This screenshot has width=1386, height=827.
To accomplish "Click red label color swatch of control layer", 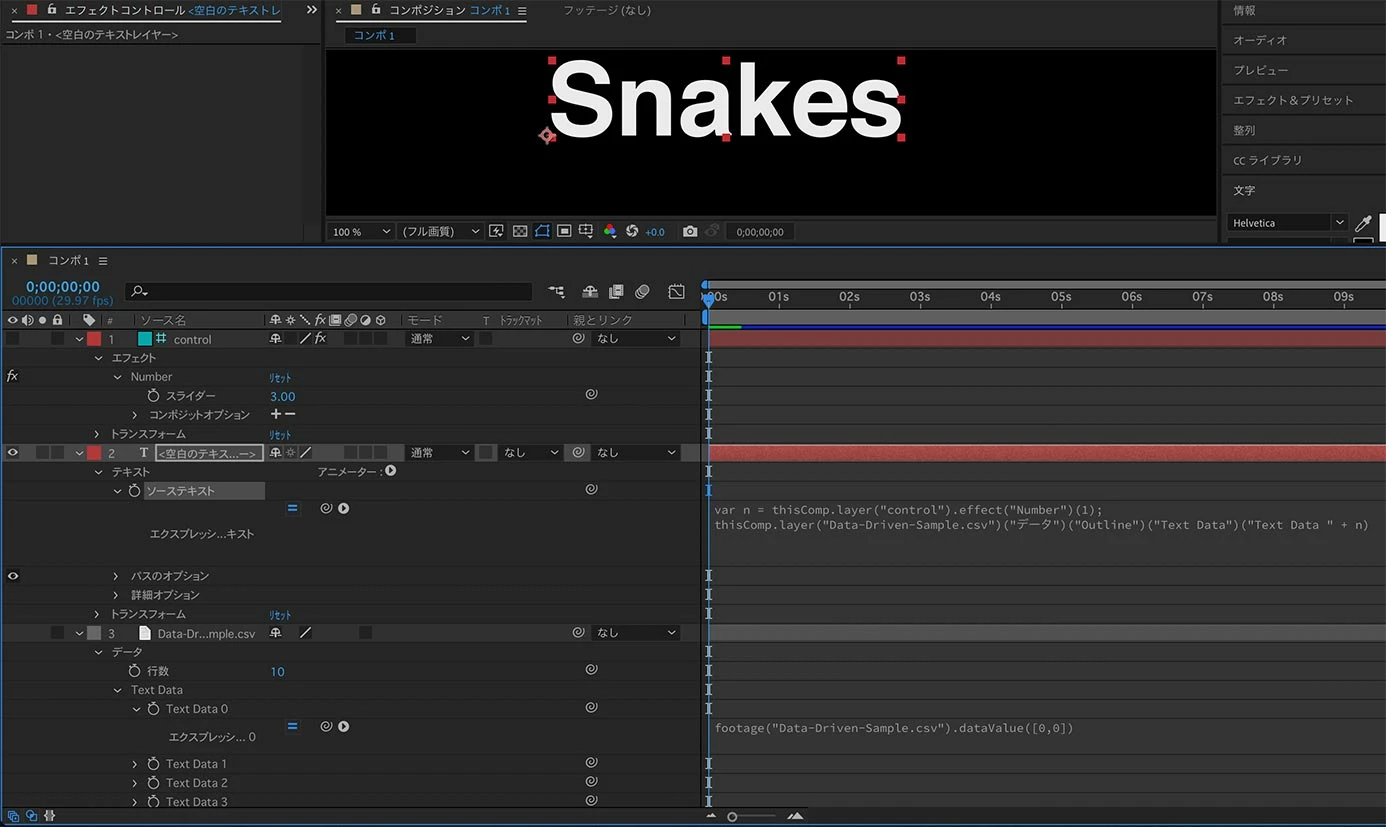I will point(94,339).
